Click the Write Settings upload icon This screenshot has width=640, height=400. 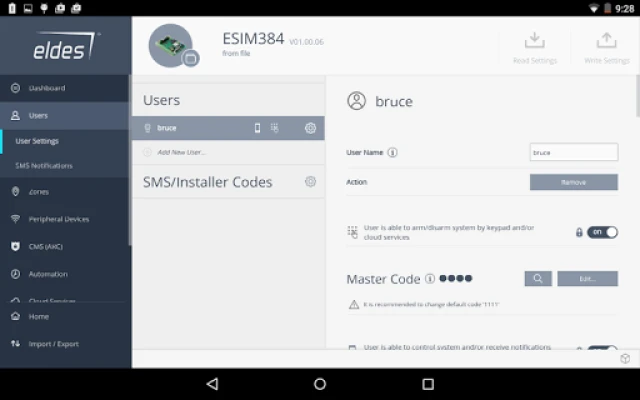606,41
